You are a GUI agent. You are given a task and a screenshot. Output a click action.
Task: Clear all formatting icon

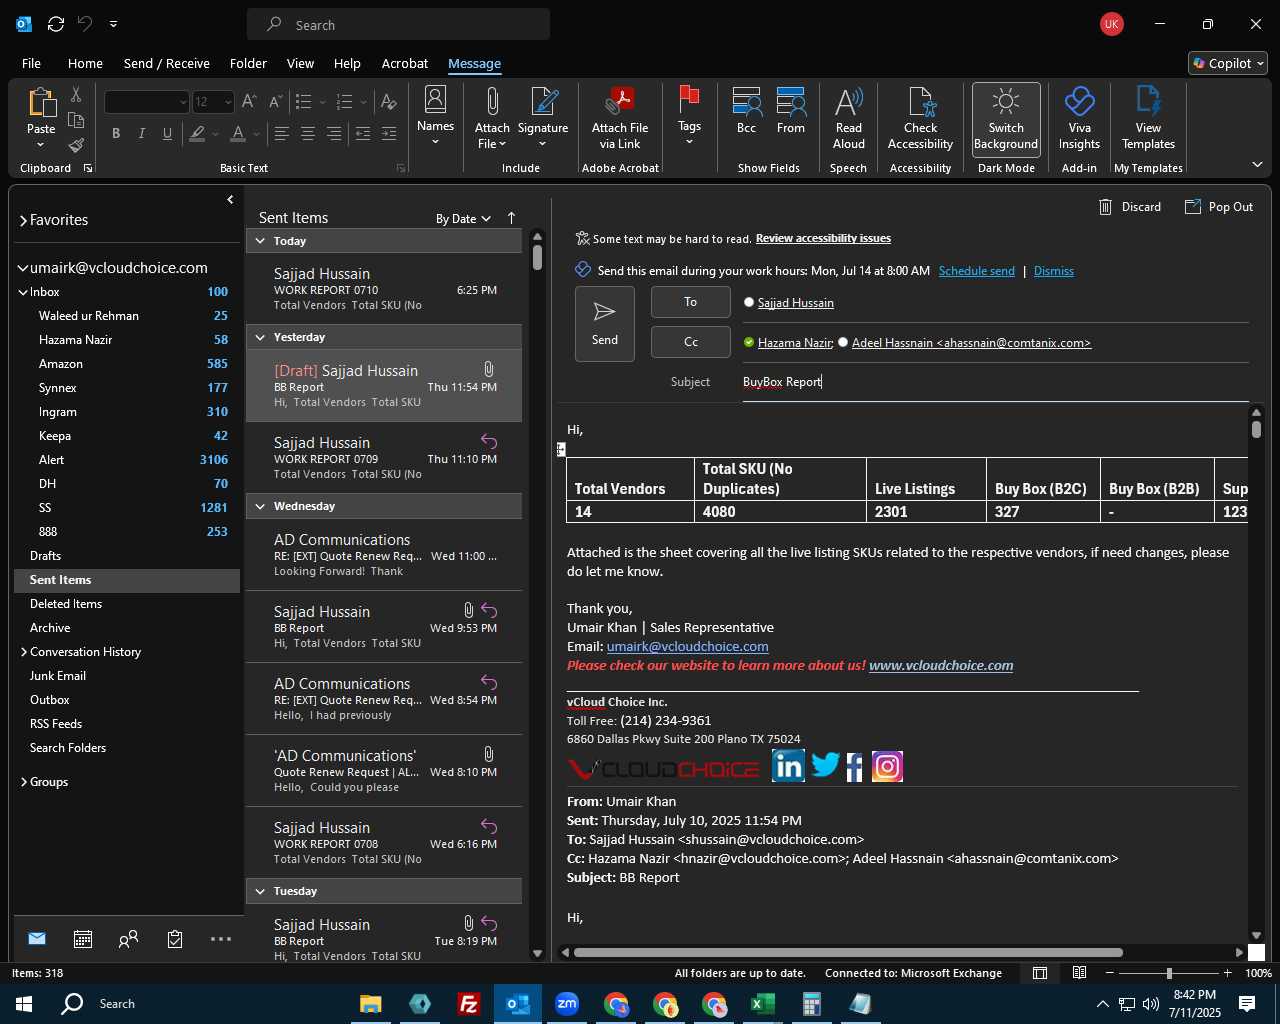(x=389, y=102)
